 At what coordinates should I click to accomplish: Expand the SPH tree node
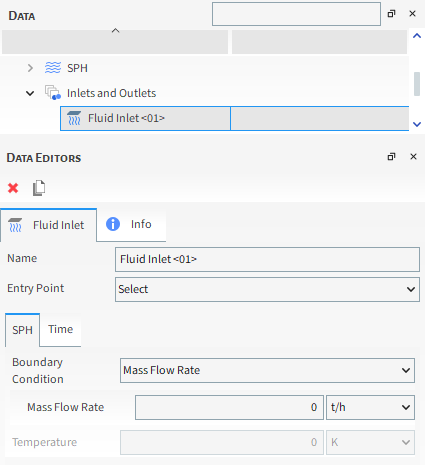point(30,68)
